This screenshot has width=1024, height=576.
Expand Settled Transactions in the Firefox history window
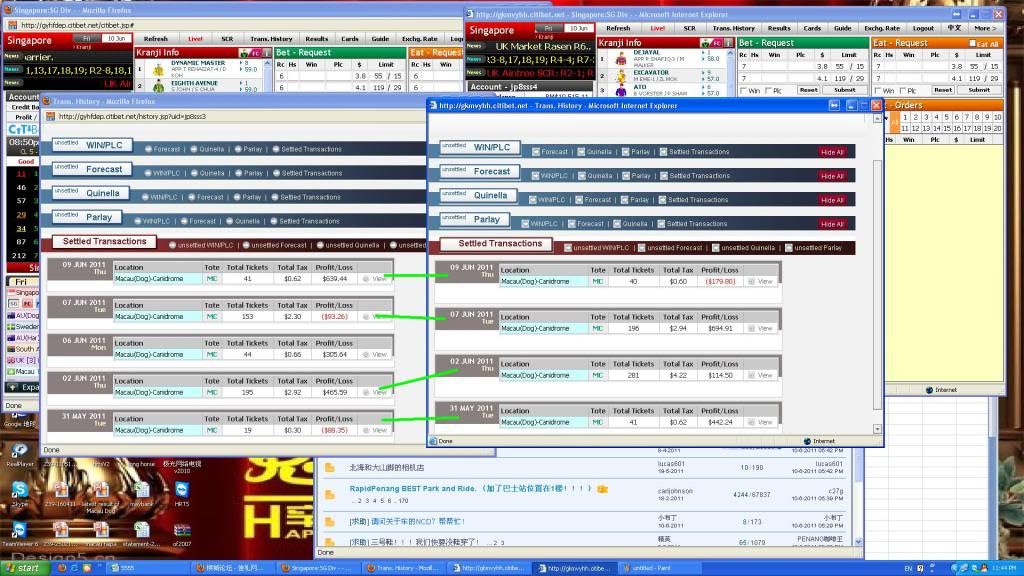click(104, 242)
